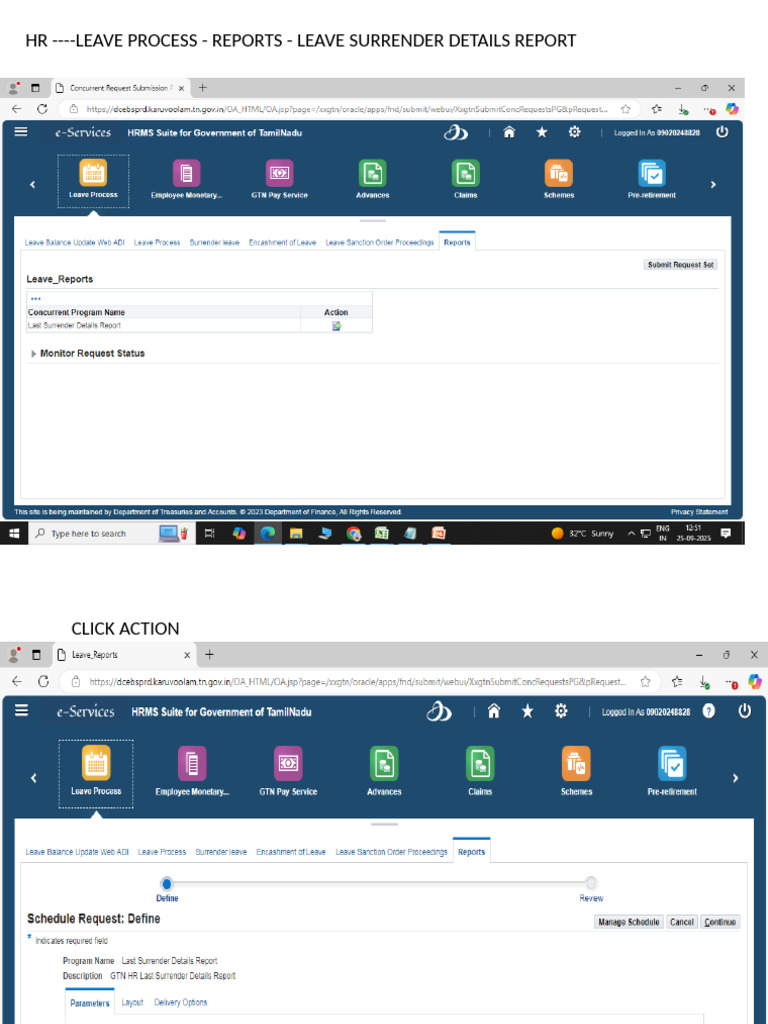Open GTN Pay Service module in lower screenshot
Screen dimensions: 768x1024
288,763
